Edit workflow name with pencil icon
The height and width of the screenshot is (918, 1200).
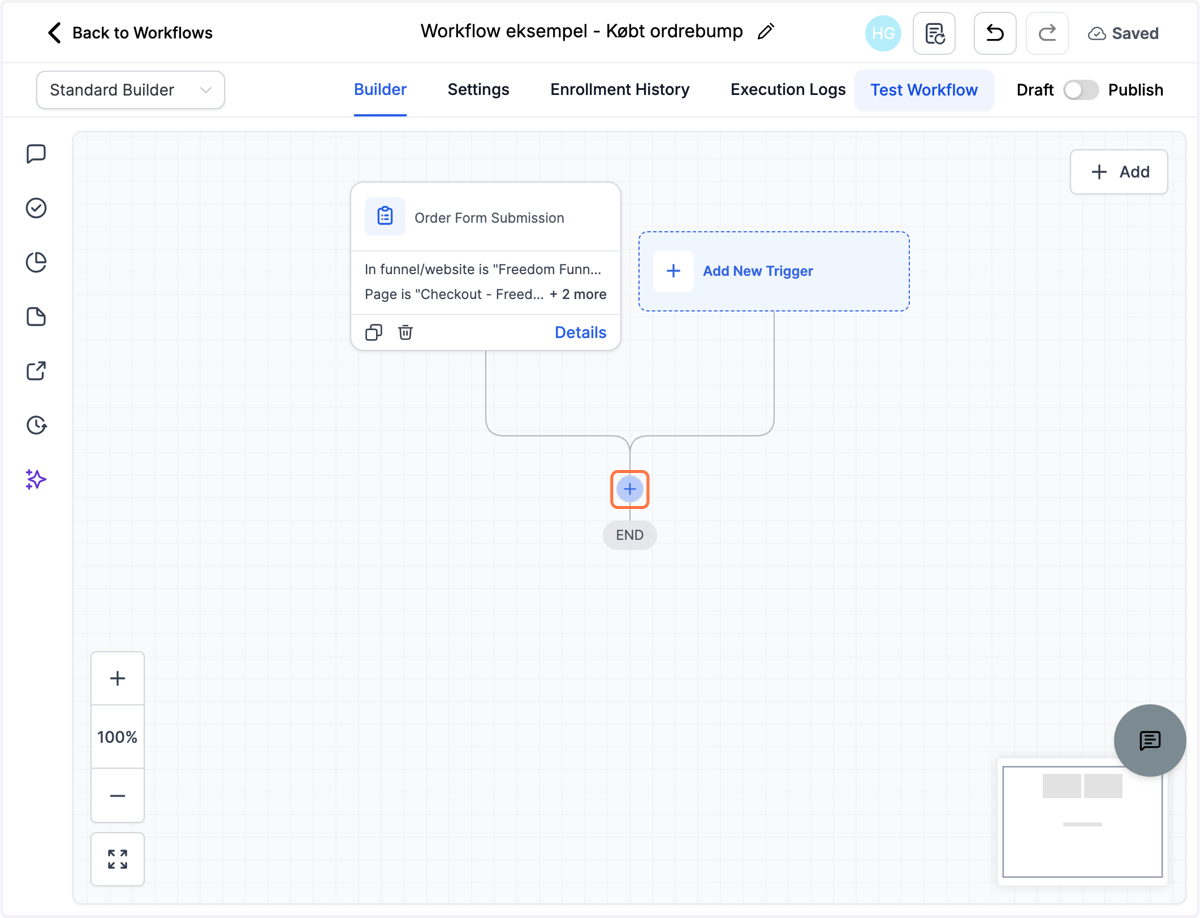[766, 32]
